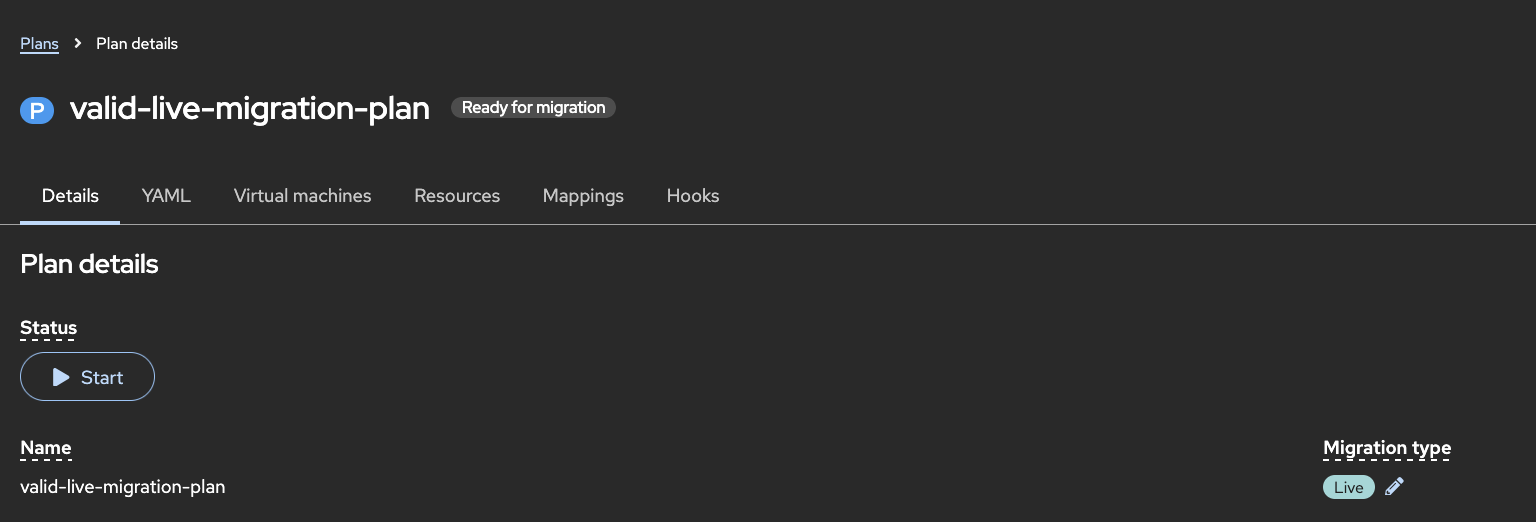Screen dimensions: 1536x522
Task: Open the Plans breadcrumb link
Action: point(39,43)
